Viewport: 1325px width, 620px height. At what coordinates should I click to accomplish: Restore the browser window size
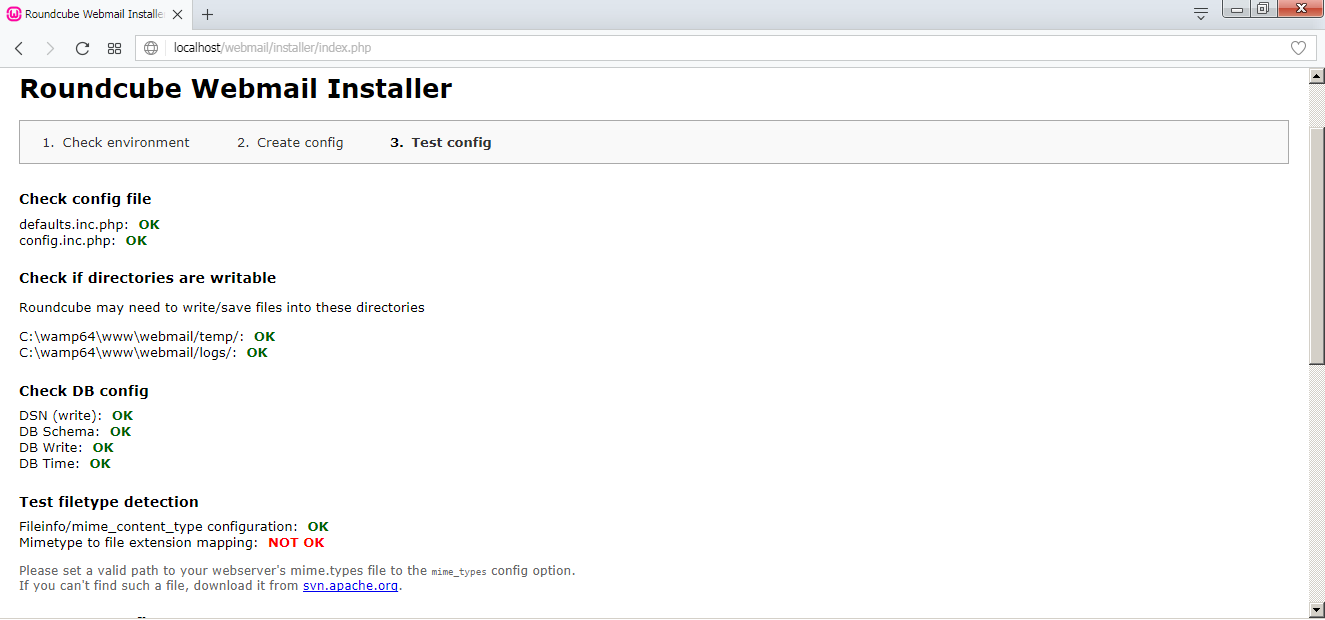tap(1263, 9)
